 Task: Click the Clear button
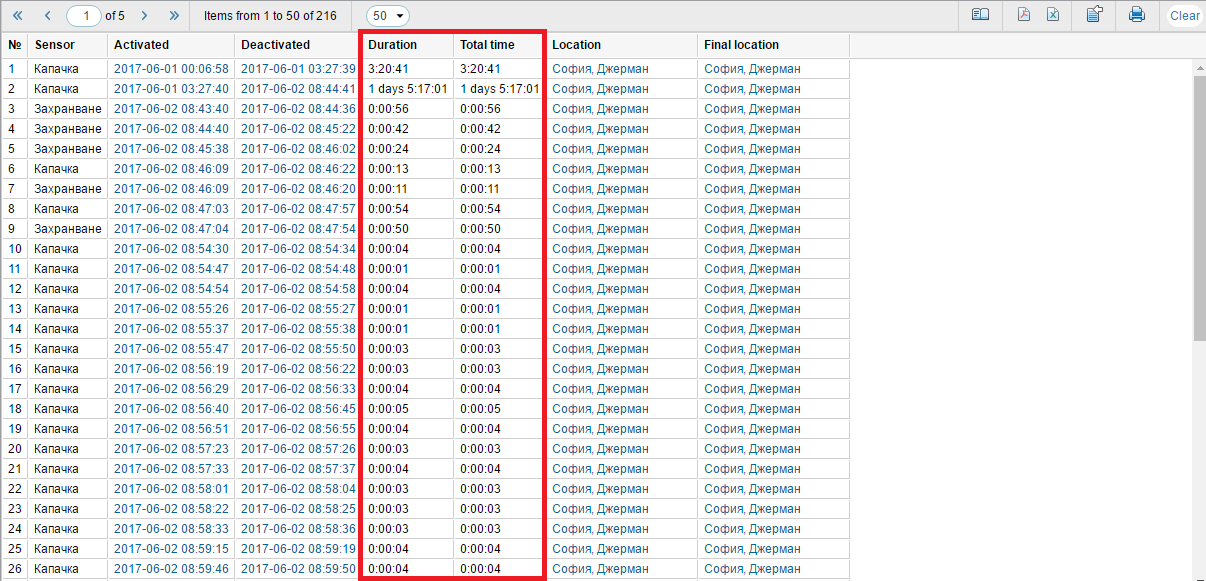tap(1184, 15)
